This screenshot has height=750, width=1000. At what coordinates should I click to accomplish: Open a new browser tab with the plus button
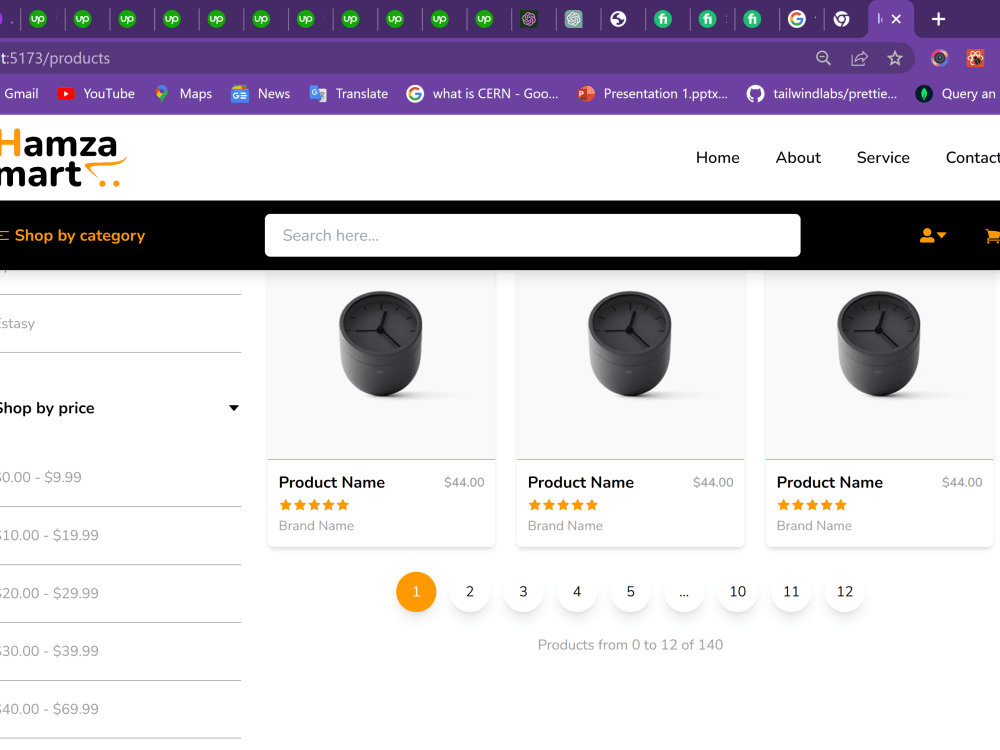938,19
